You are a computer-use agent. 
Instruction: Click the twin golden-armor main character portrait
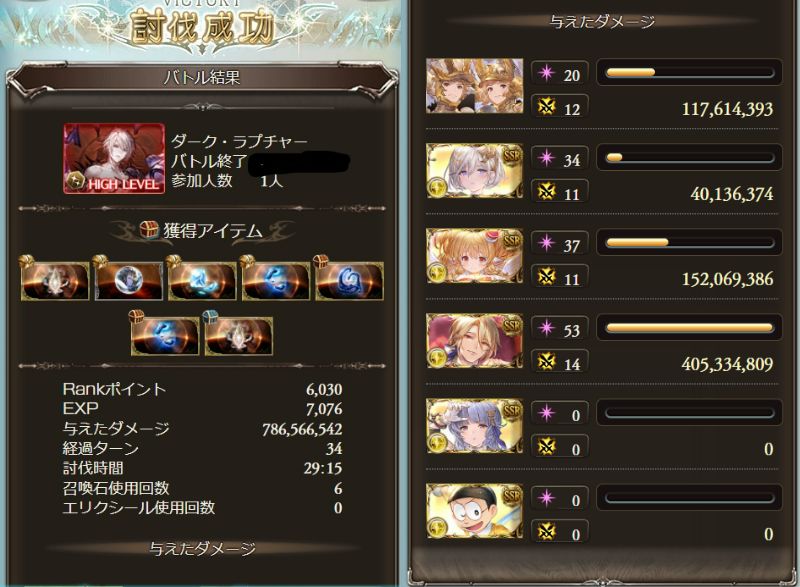click(474, 86)
